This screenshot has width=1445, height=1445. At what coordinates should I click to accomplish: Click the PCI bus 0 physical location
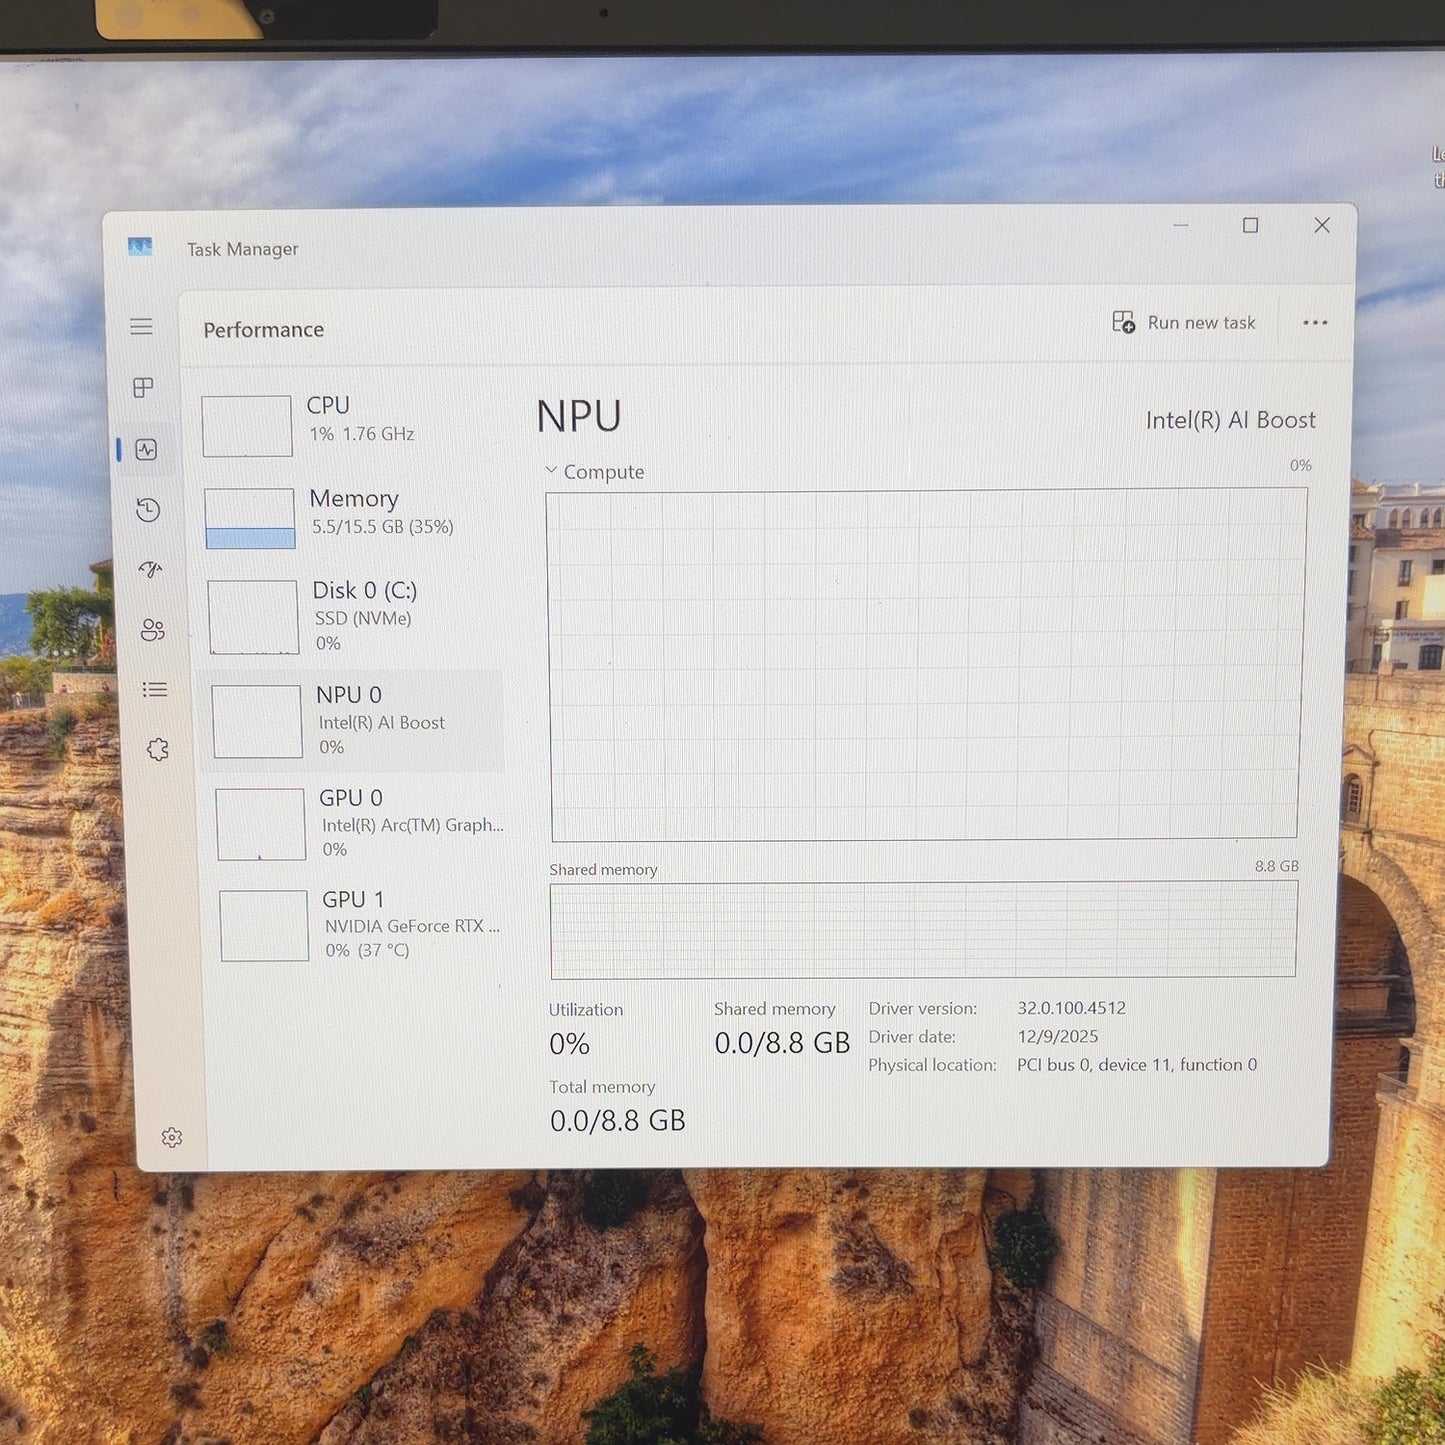(1137, 1065)
